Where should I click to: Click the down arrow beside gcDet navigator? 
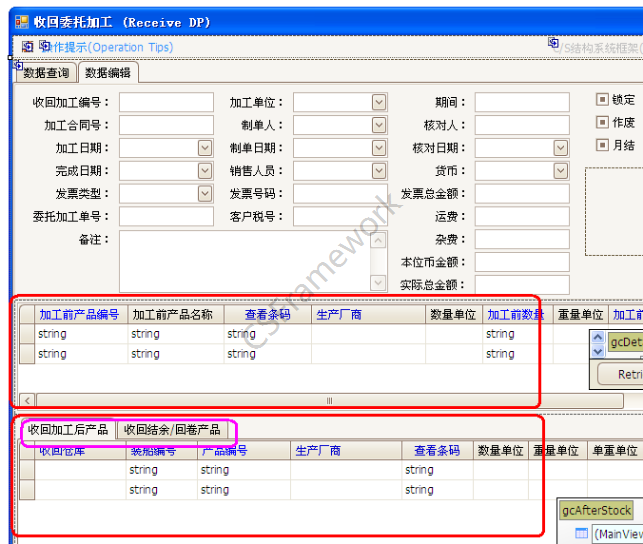click(598, 351)
